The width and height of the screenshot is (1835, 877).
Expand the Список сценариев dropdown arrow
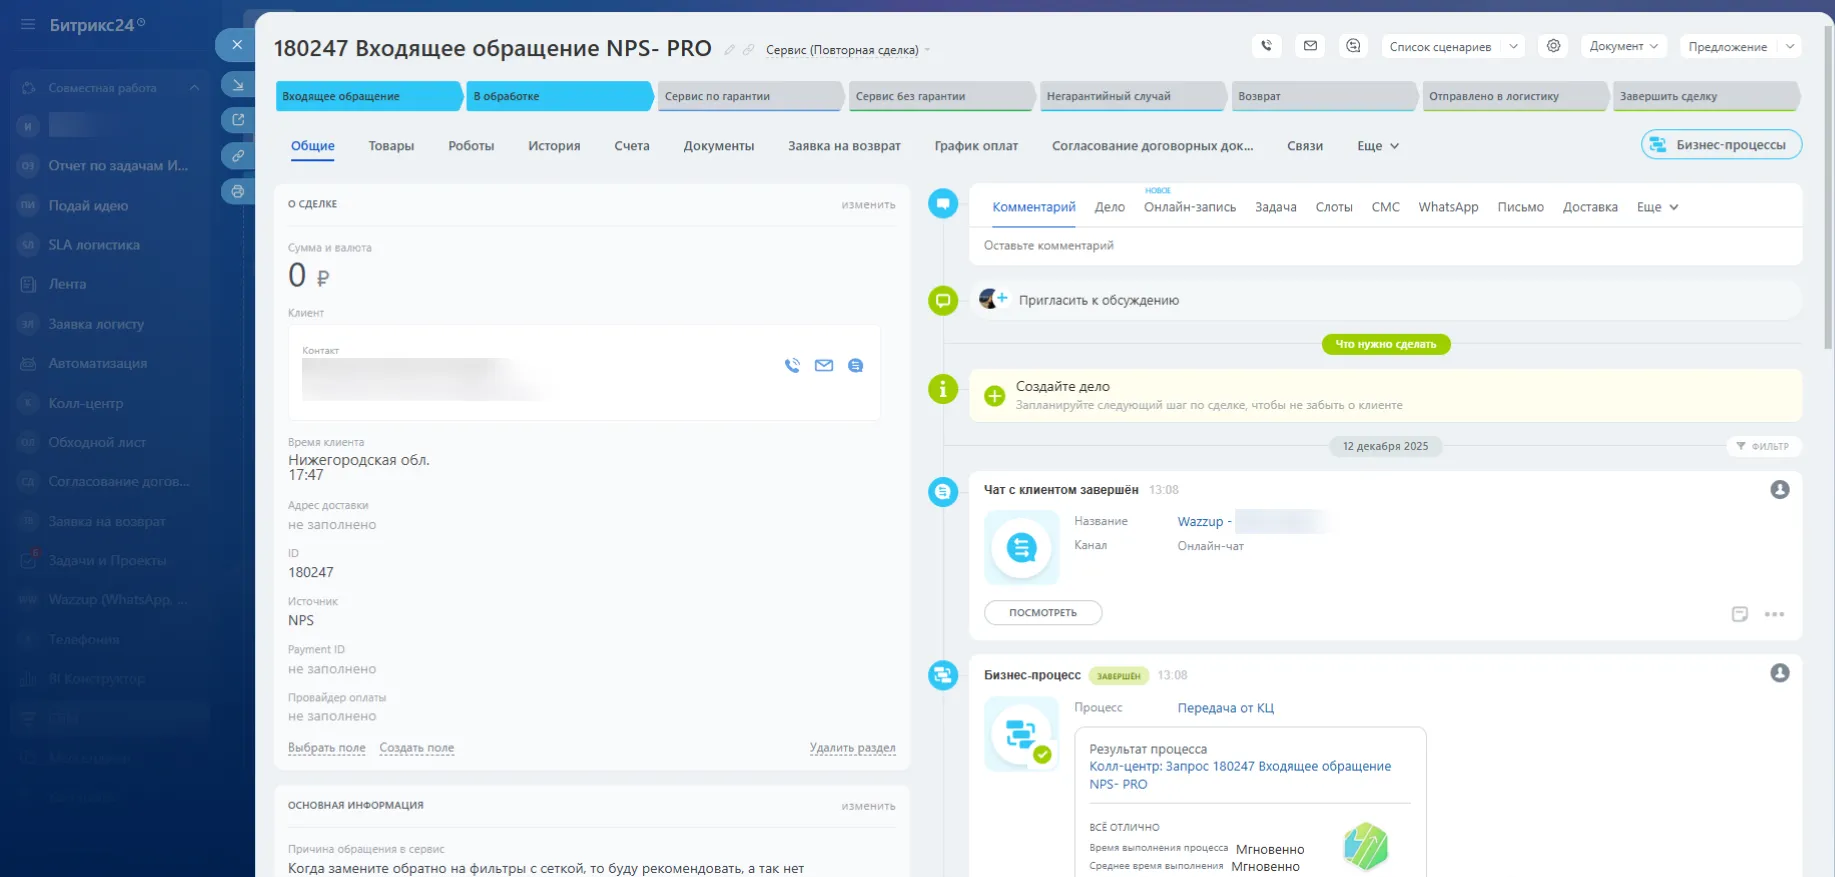(1514, 47)
